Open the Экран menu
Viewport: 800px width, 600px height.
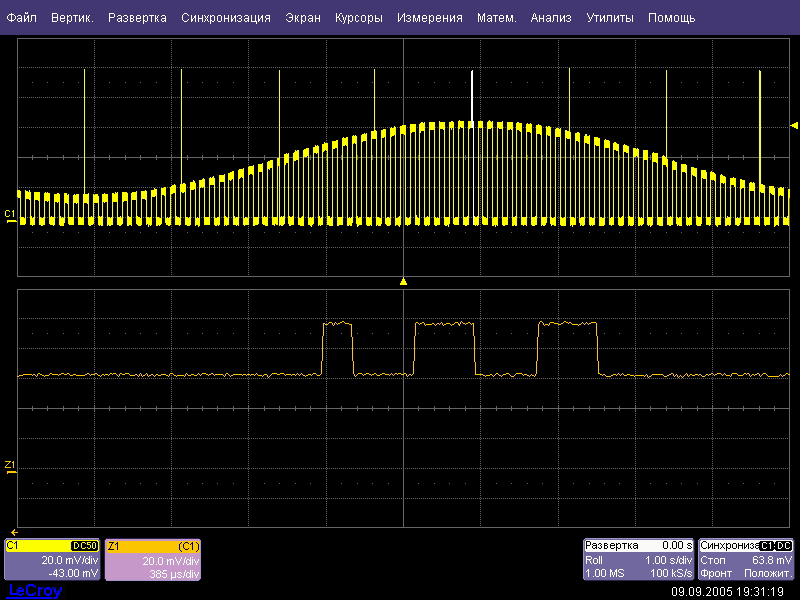[303, 18]
